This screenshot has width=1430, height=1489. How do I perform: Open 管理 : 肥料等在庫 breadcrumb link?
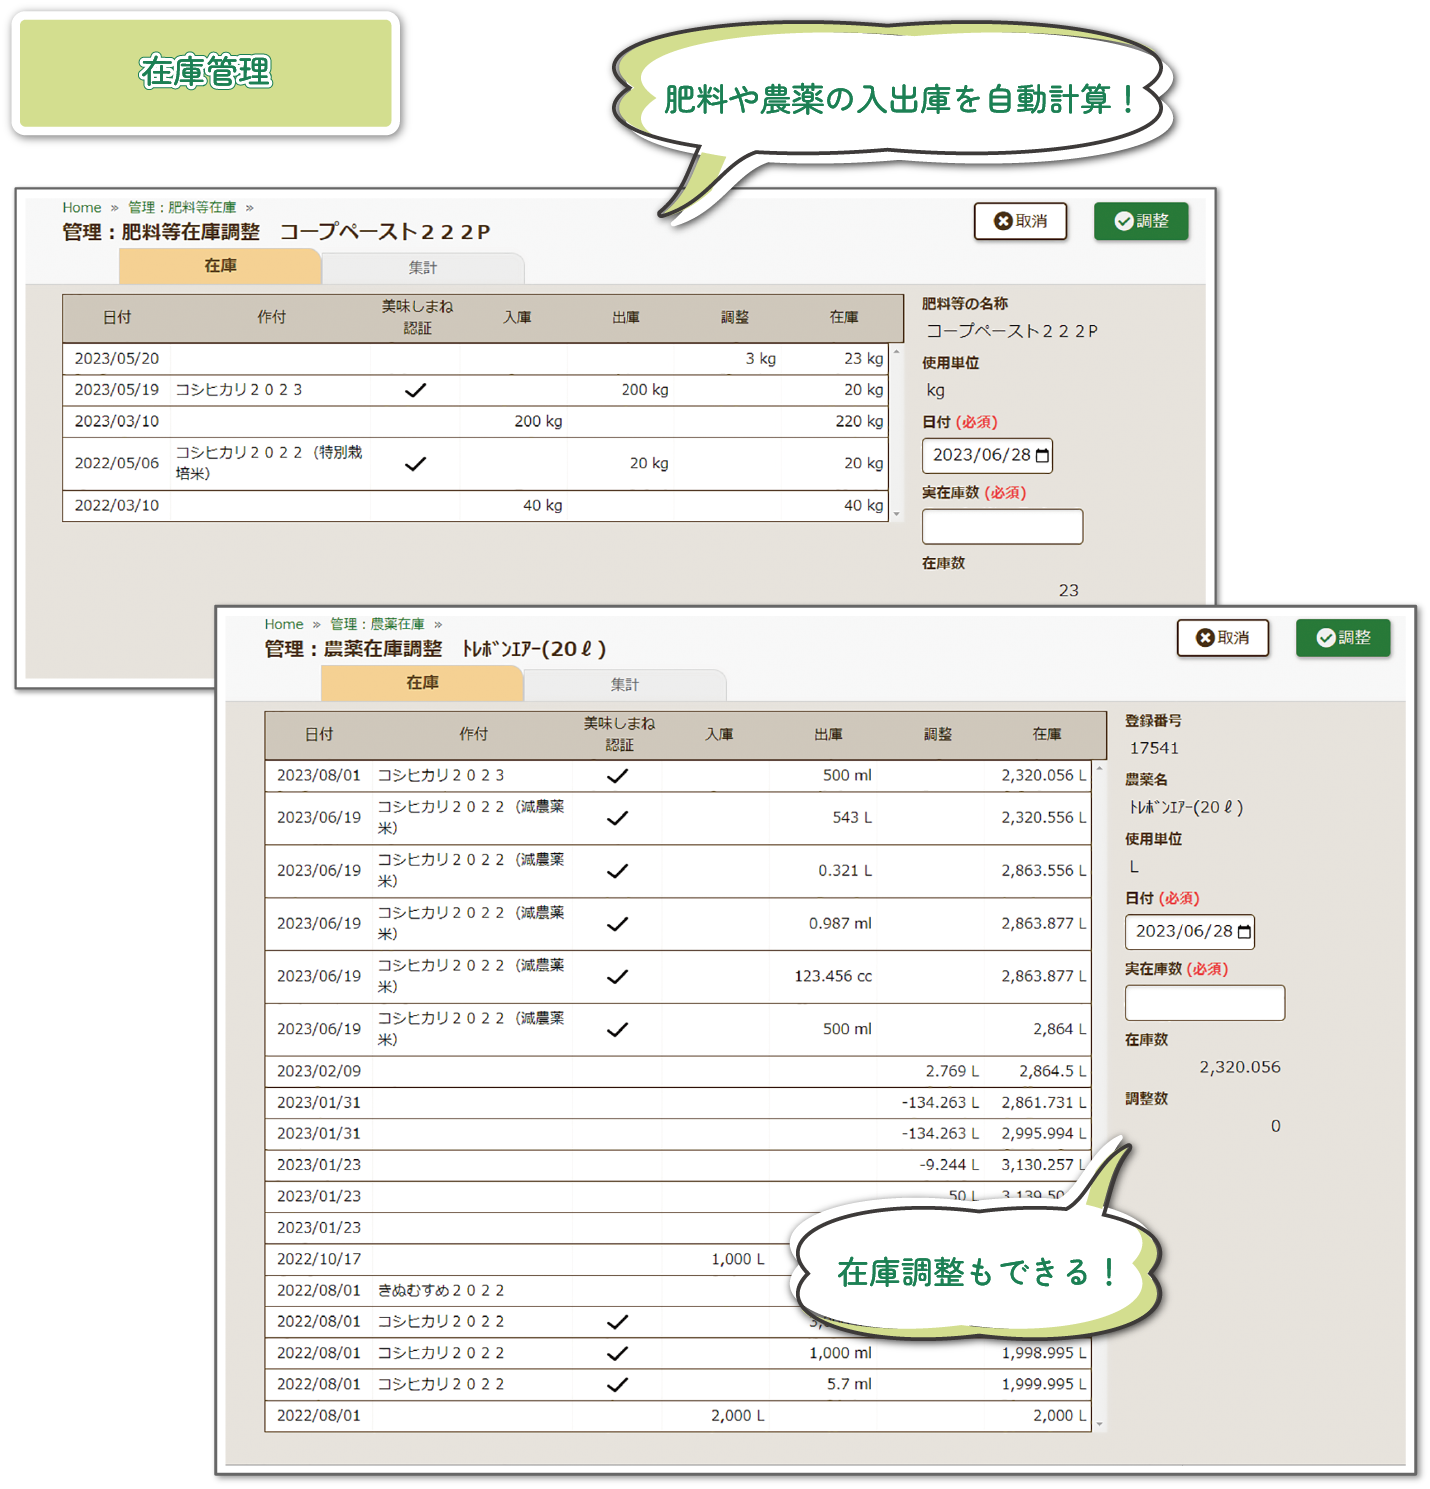pos(182,207)
